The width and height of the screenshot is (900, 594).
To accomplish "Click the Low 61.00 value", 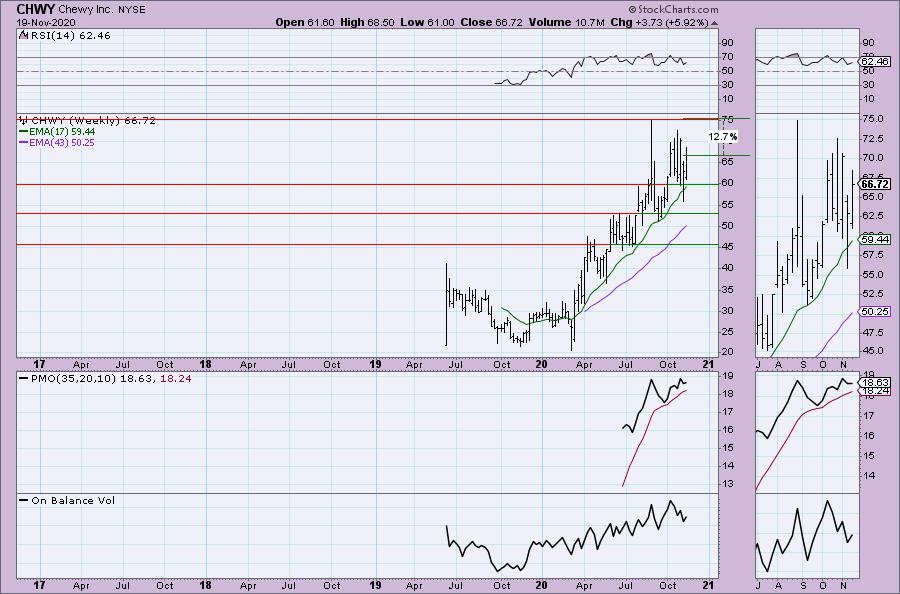I will point(427,22).
